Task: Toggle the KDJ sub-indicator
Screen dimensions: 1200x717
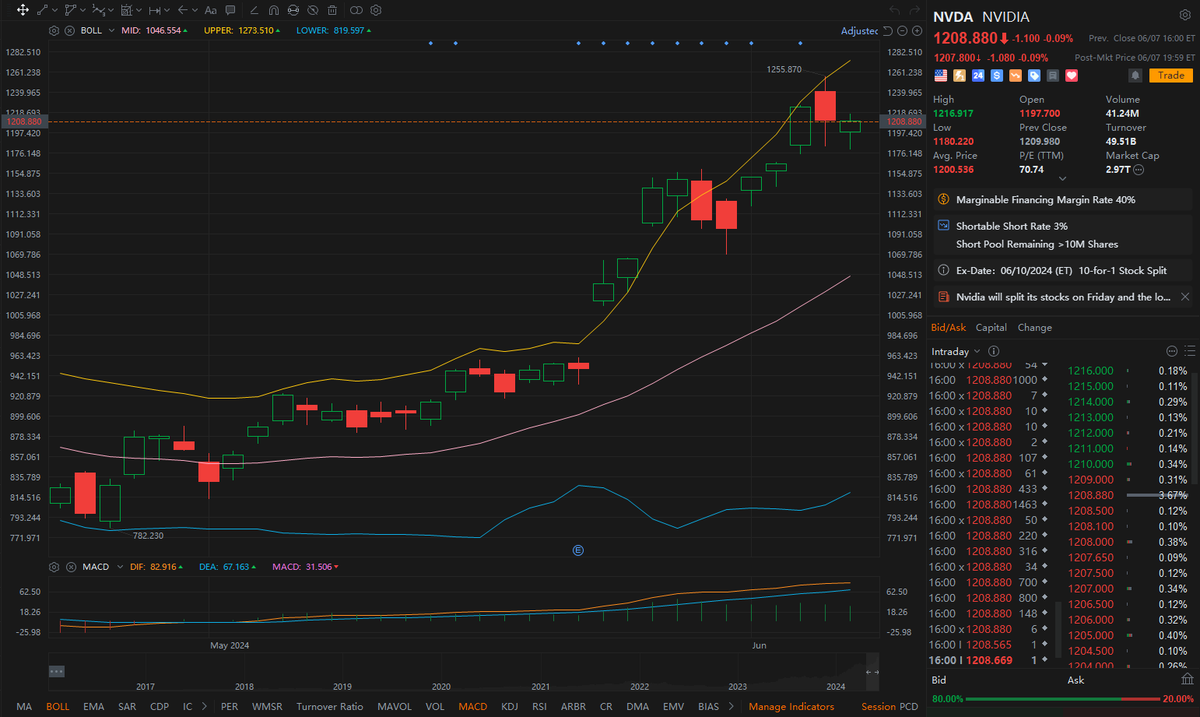Action: [x=510, y=706]
